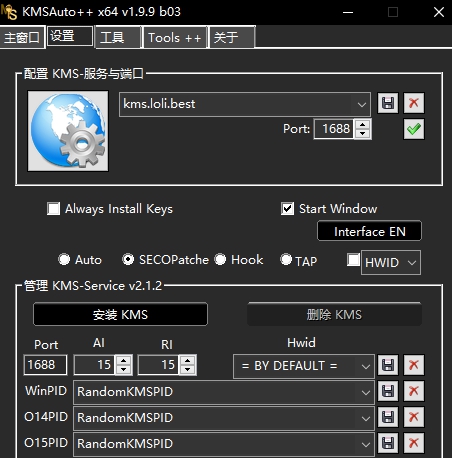Switch to the 主窗口 tab
452x458 pixels.
tap(22, 37)
